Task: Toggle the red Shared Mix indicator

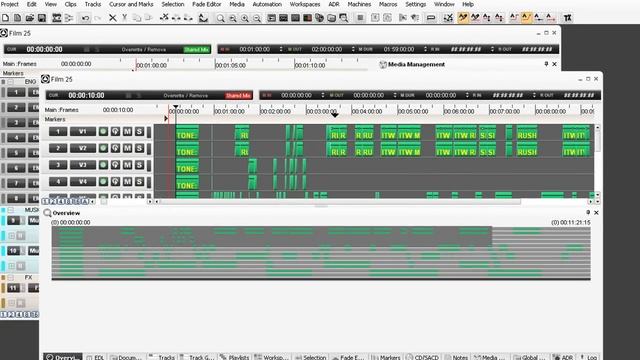Action: click(x=238, y=96)
